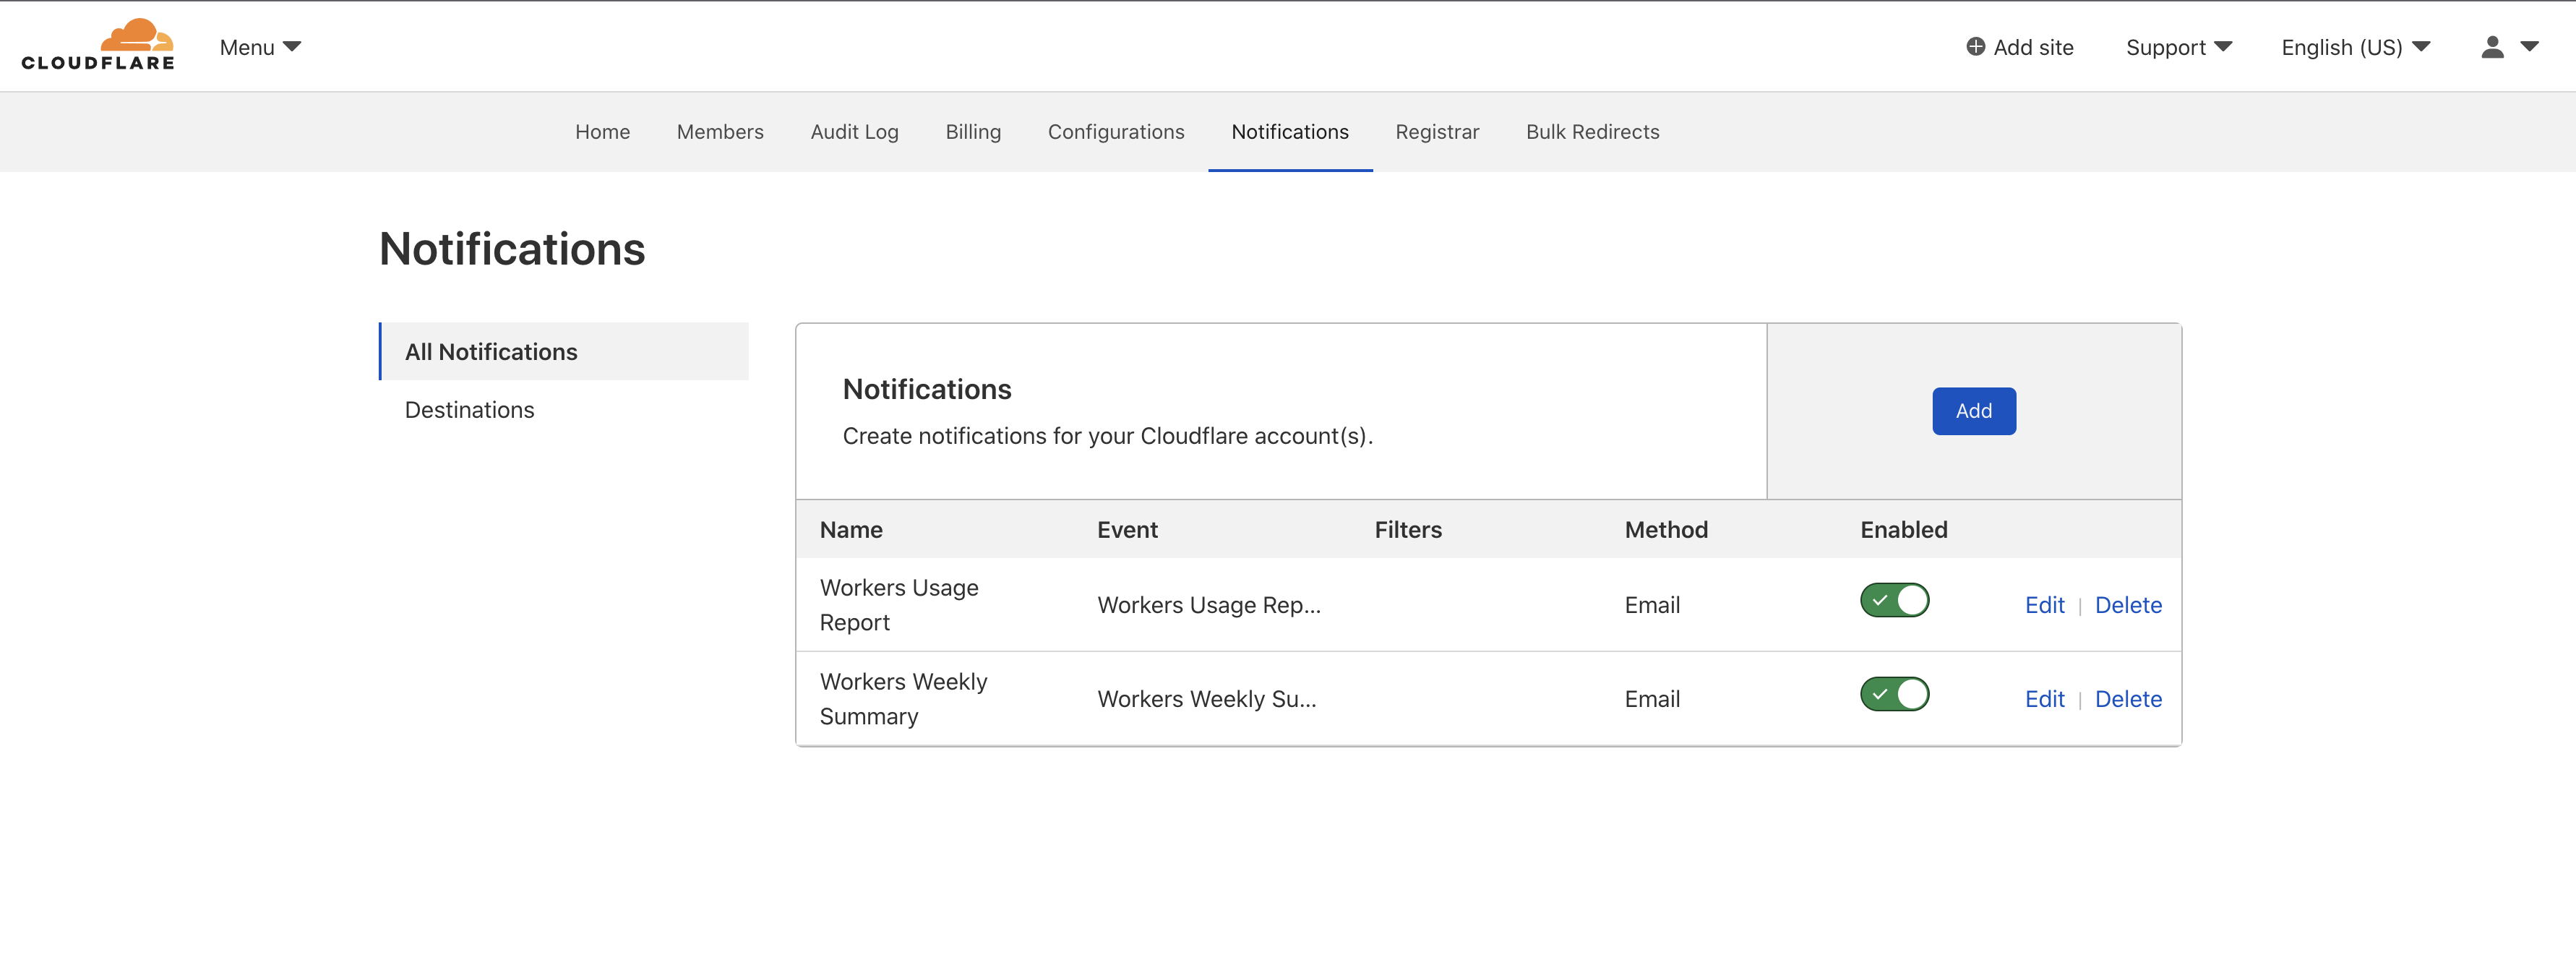Switch to the Audit Log tab
Screen dimensions: 2576x960
(854, 131)
